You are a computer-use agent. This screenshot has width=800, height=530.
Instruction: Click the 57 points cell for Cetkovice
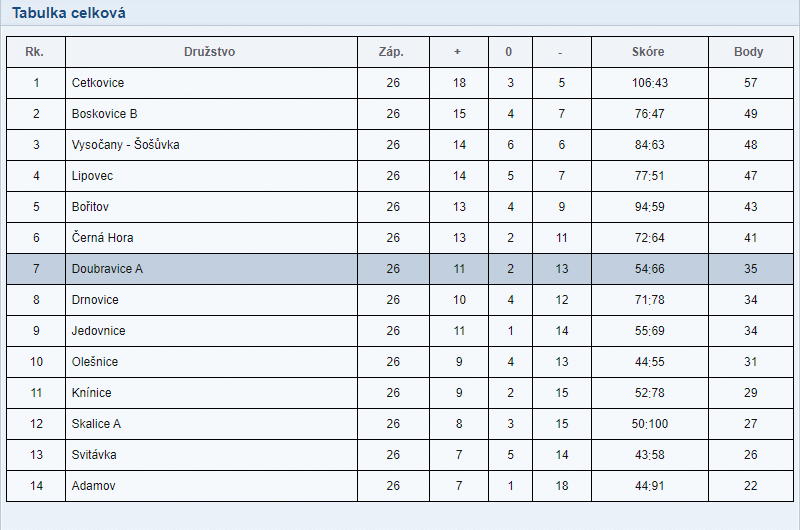point(751,83)
